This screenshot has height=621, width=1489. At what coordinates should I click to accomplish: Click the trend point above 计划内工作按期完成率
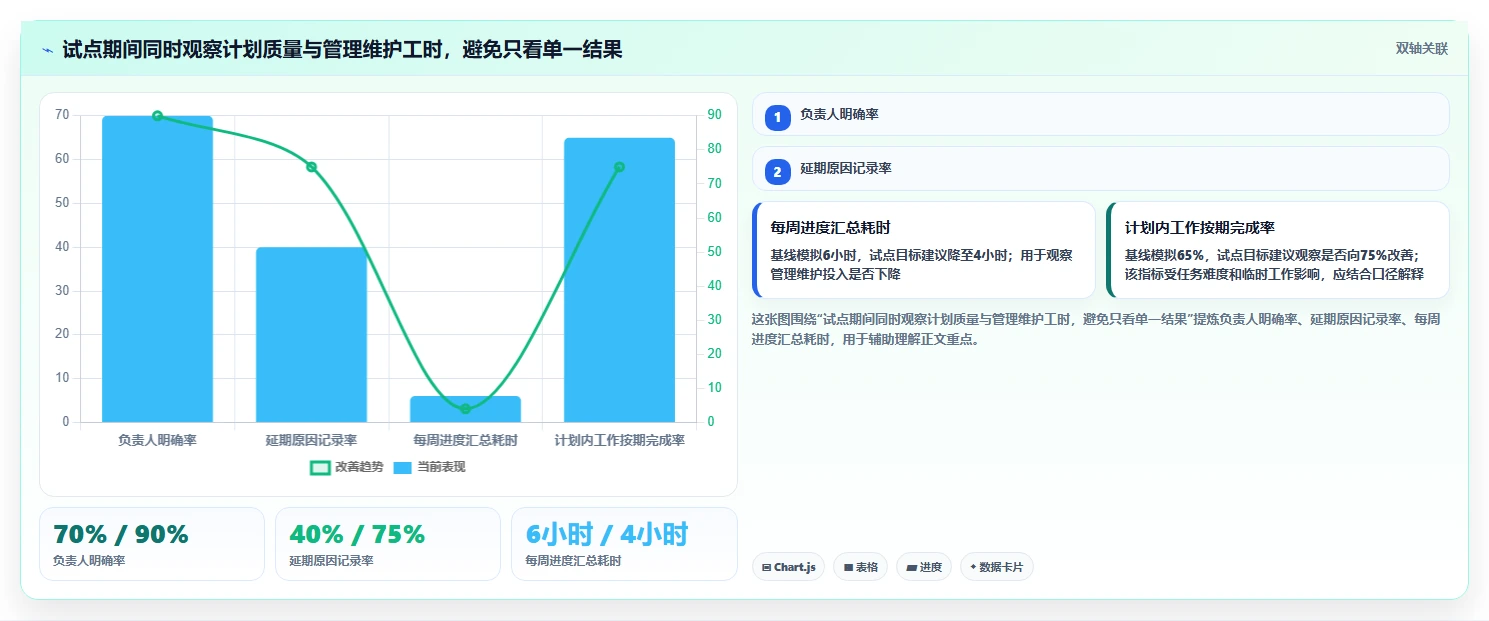coord(619,167)
